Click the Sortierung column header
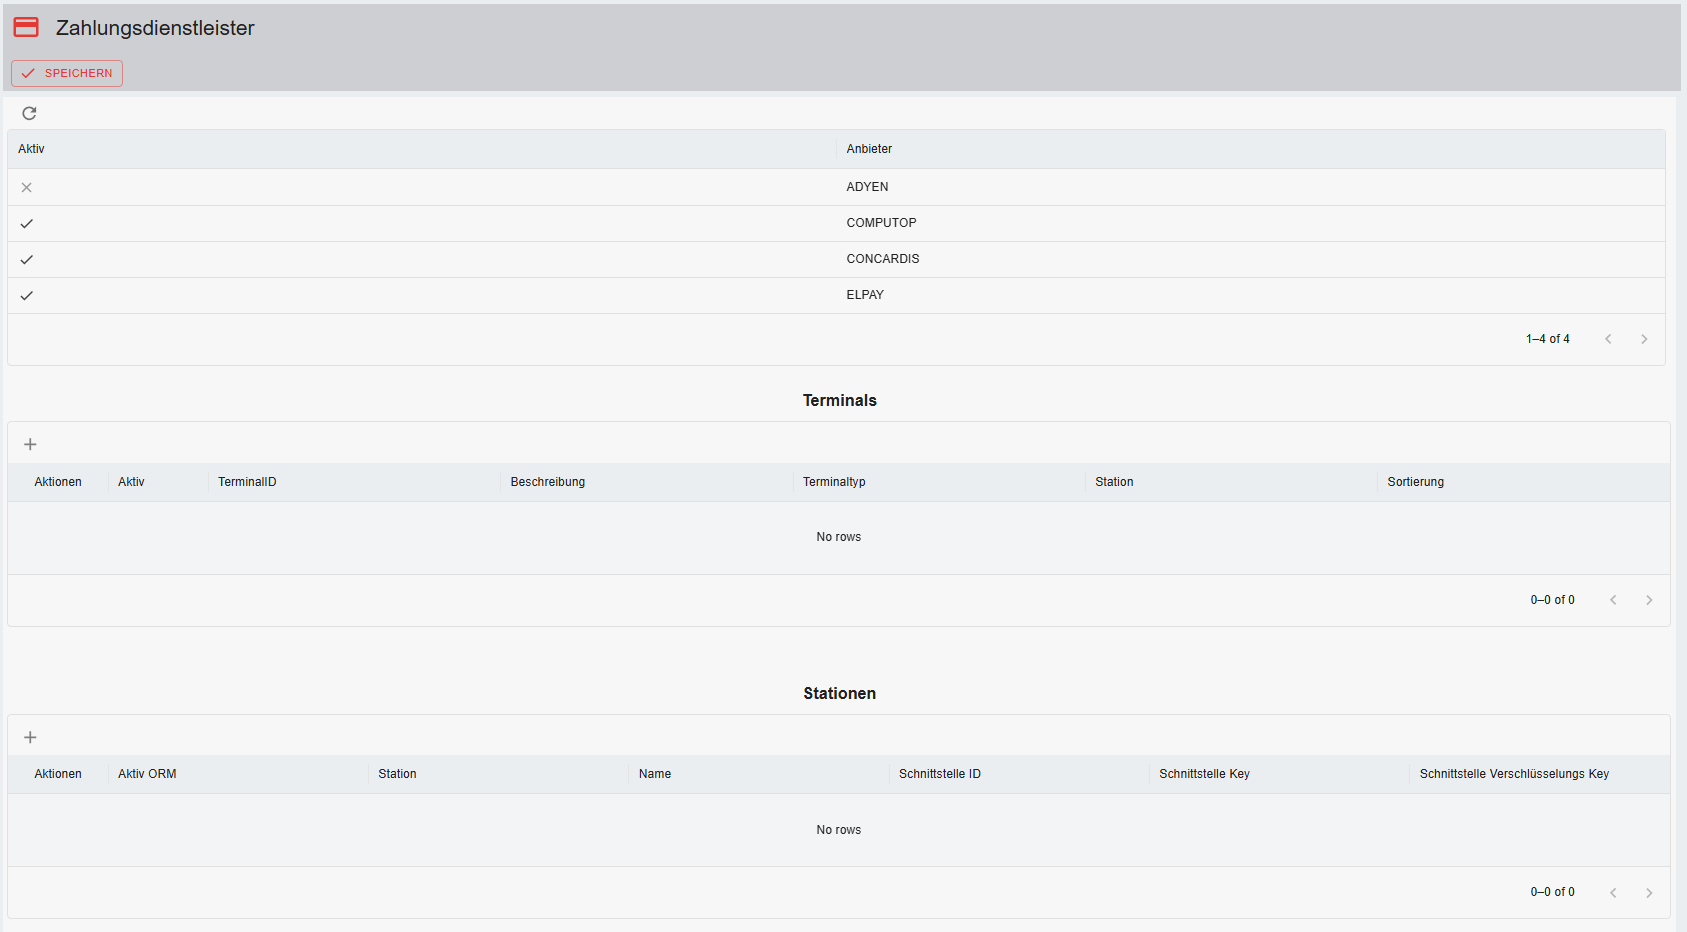1687x932 pixels. pyautogui.click(x=1415, y=482)
